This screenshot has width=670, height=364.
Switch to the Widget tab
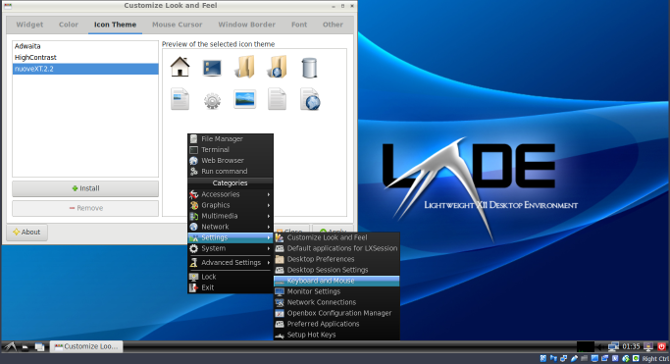coord(29,25)
